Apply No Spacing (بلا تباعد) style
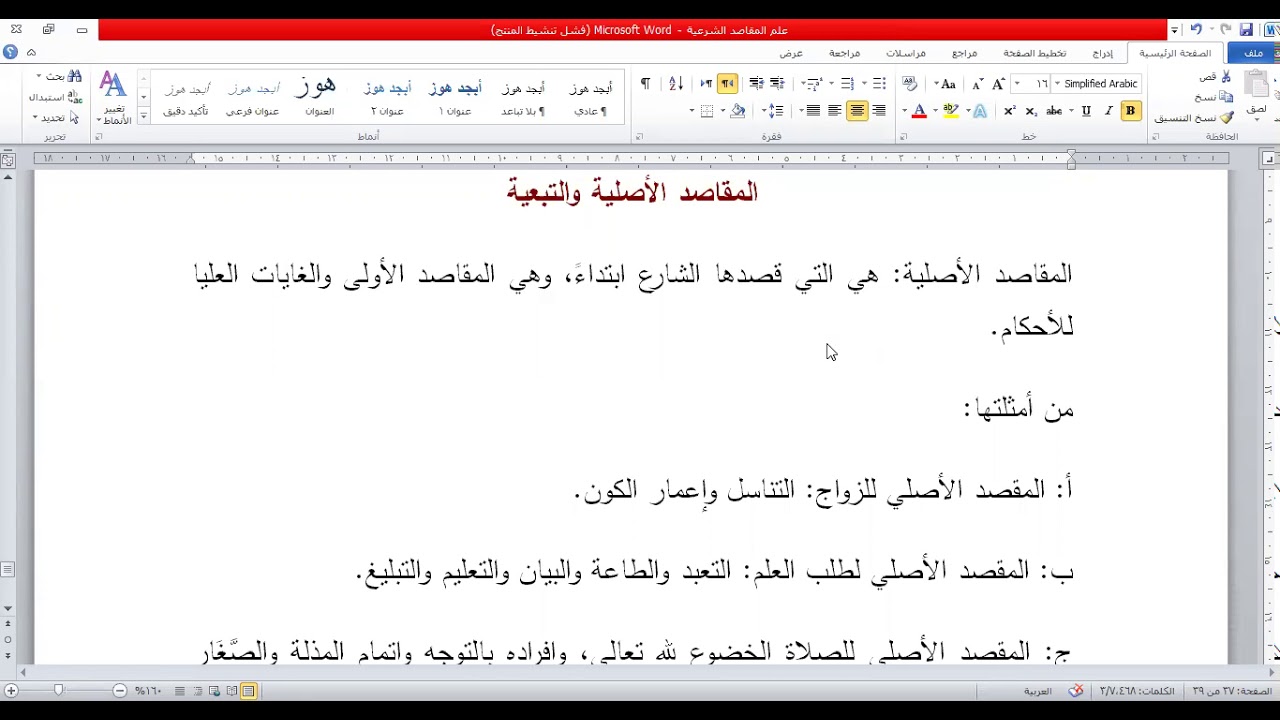The image size is (1280, 720). pos(523,98)
